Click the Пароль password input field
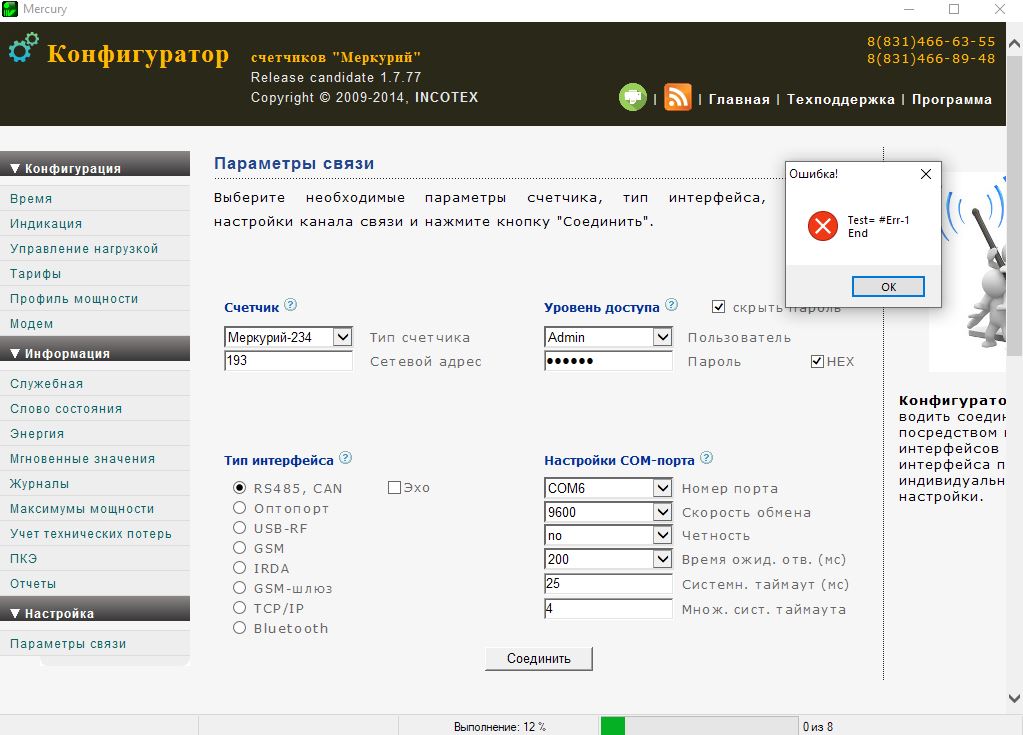This screenshot has width=1023, height=735. coord(608,361)
